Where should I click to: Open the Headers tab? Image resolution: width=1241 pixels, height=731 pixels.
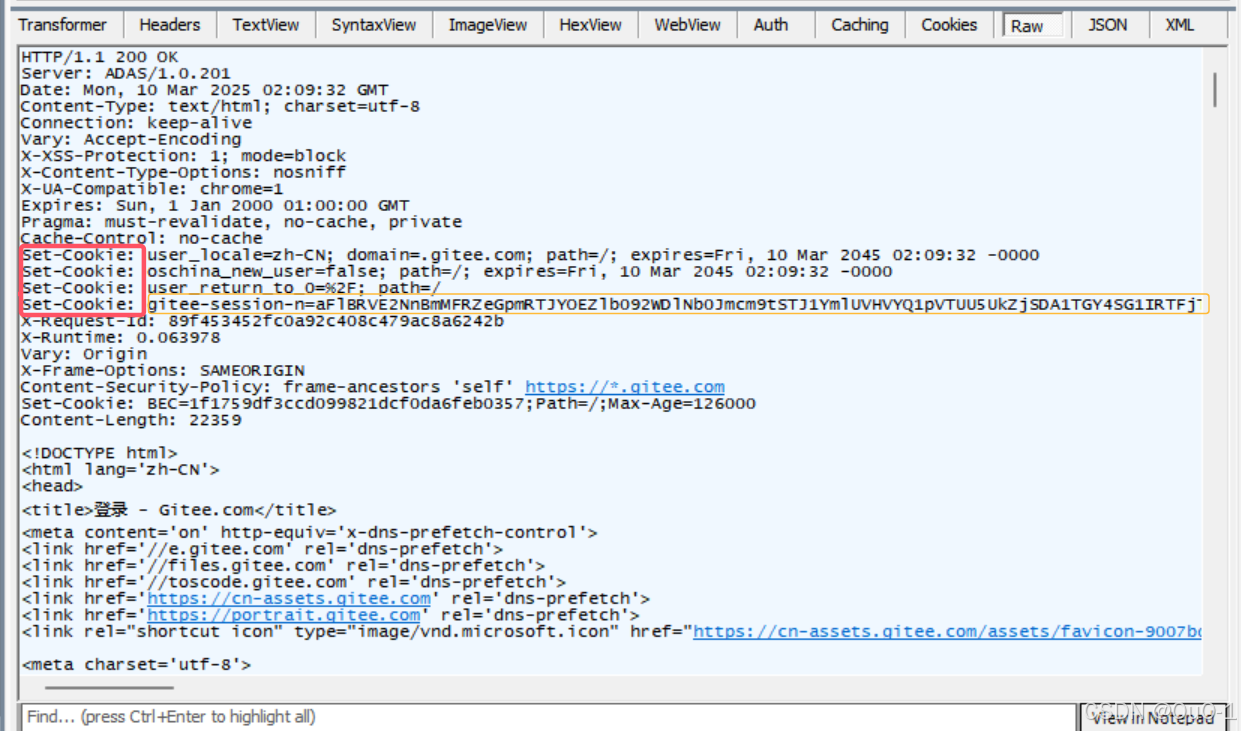point(169,25)
